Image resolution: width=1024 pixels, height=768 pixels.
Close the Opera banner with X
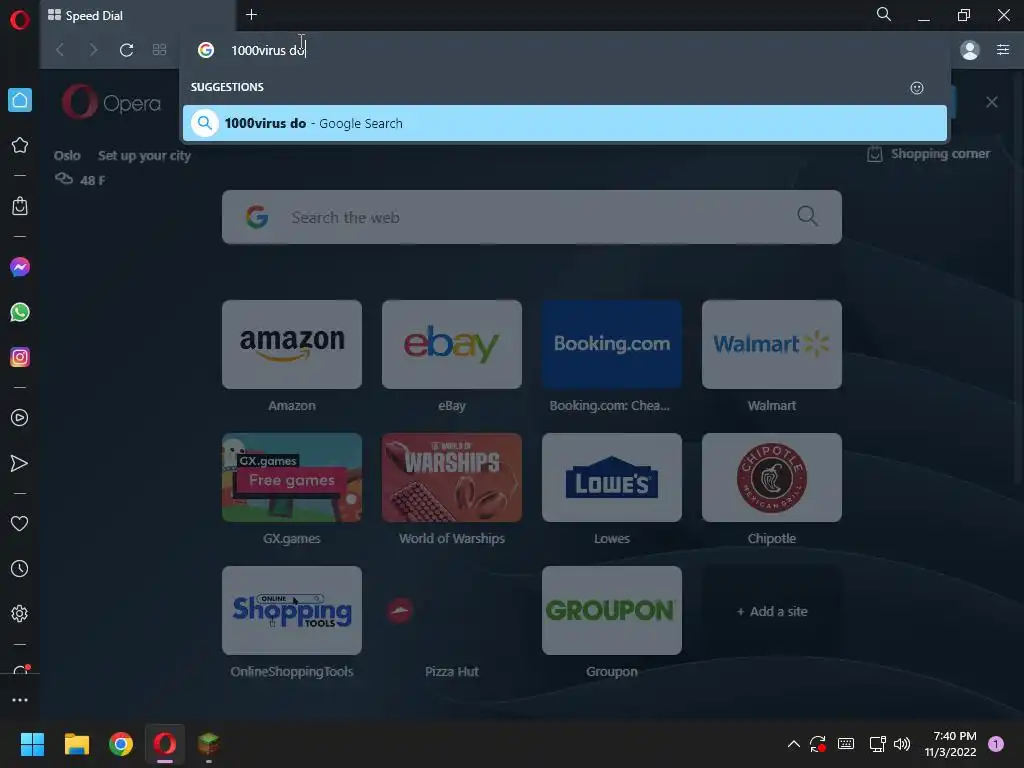[x=991, y=102]
